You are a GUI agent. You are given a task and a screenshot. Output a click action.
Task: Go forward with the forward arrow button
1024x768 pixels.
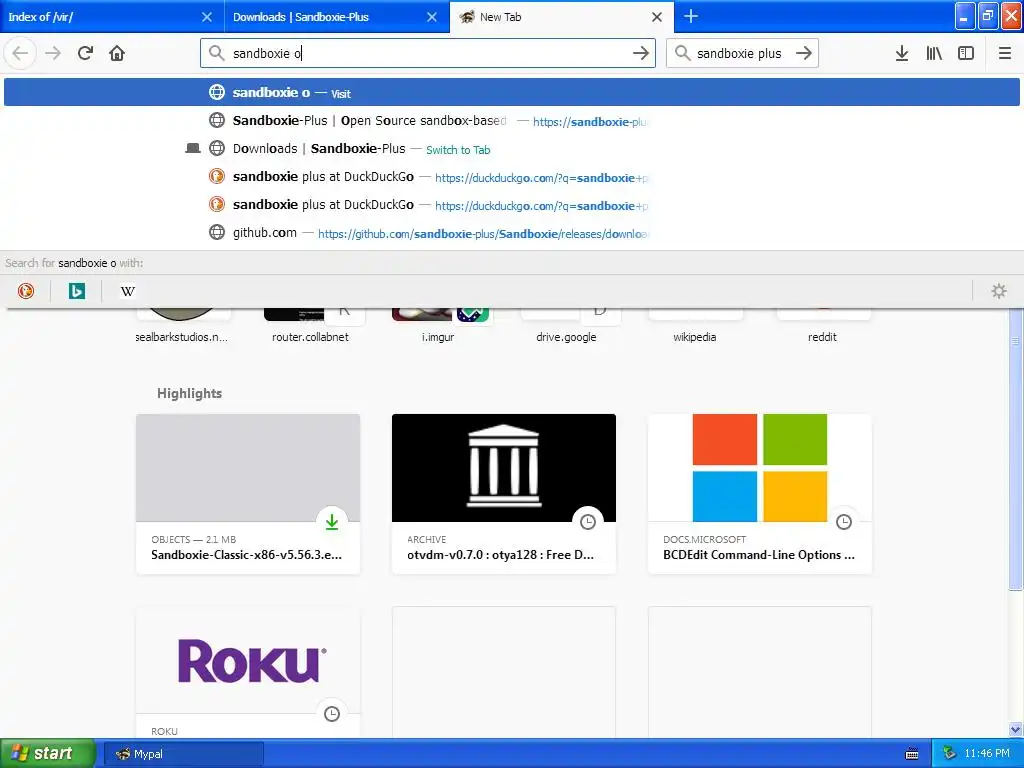tap(53, 53)
